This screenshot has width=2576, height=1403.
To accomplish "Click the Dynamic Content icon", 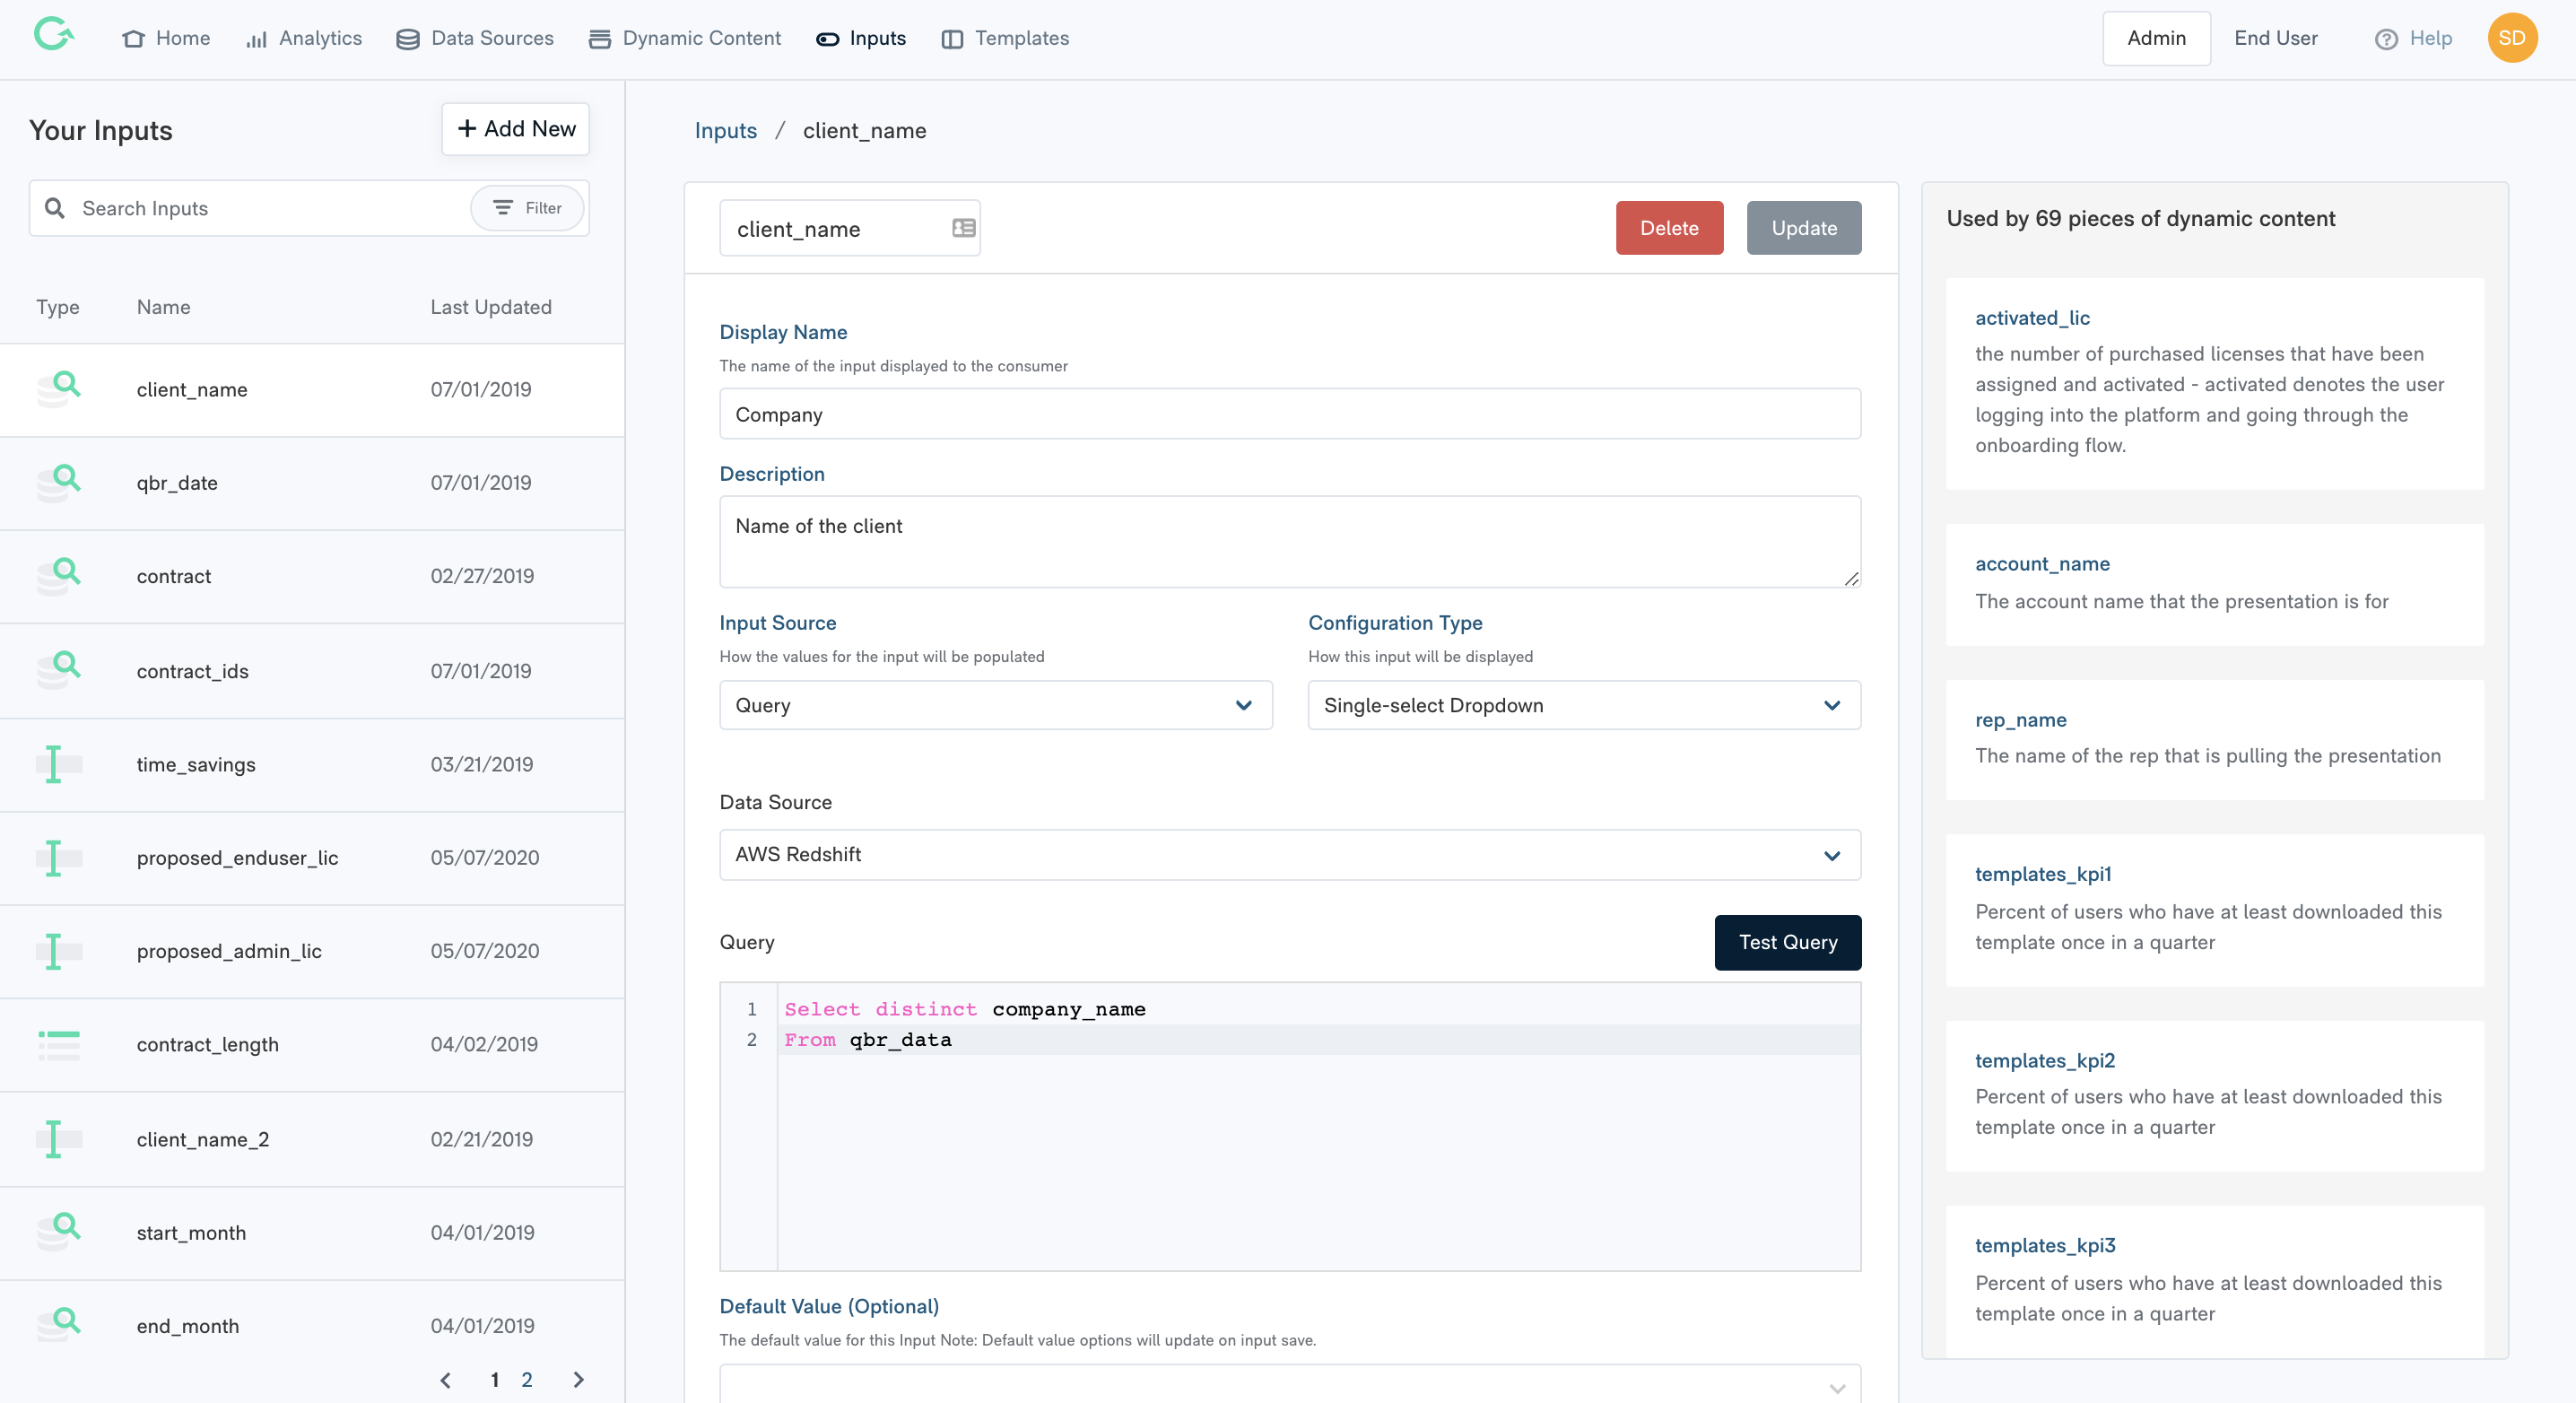I will click(x=600, y=39).
